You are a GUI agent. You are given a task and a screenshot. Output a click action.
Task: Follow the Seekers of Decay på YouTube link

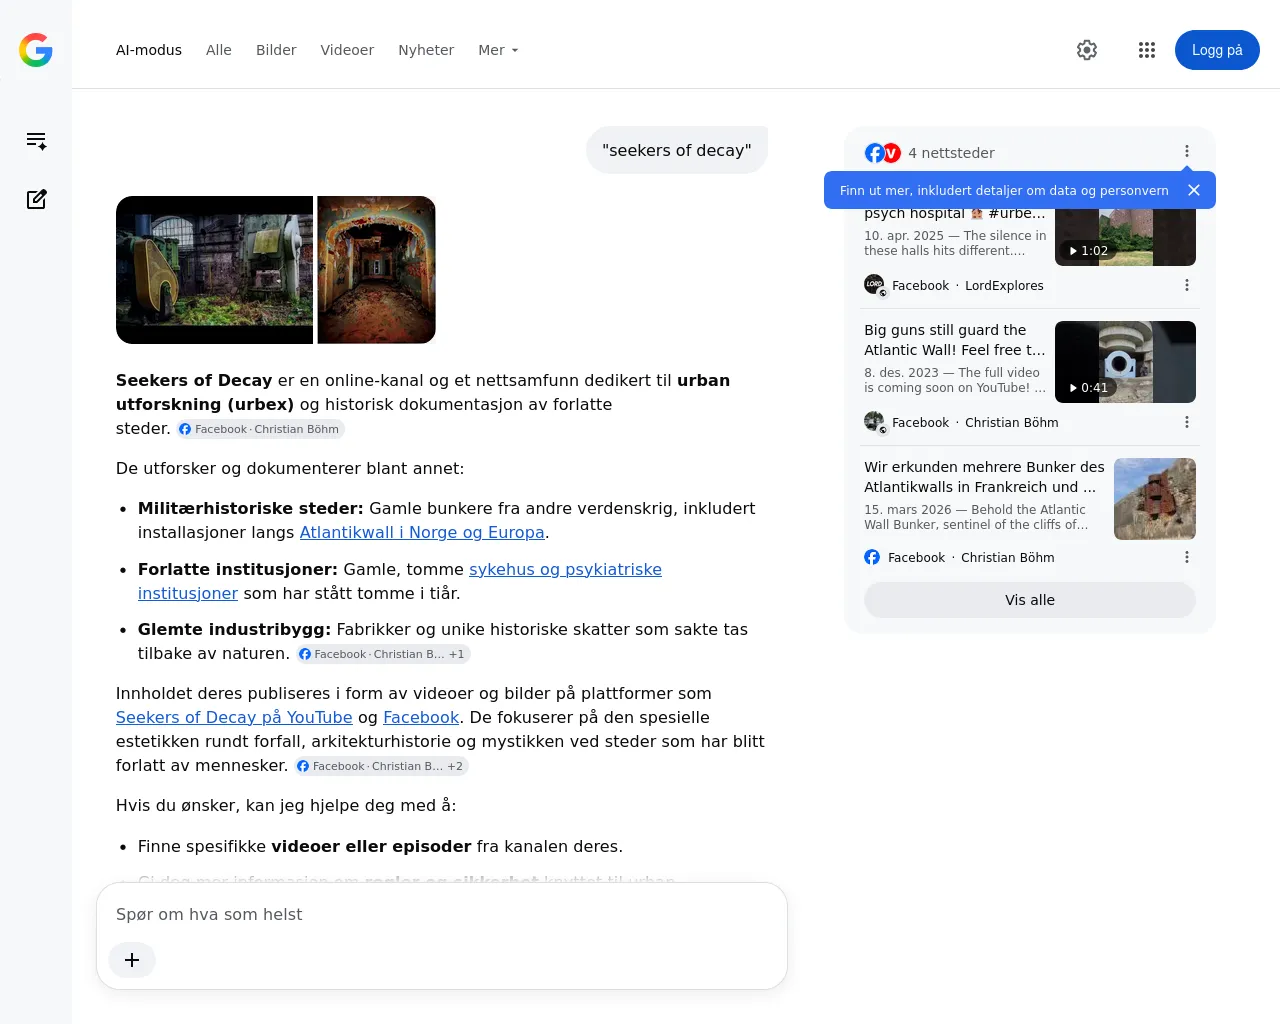(234, 717)
